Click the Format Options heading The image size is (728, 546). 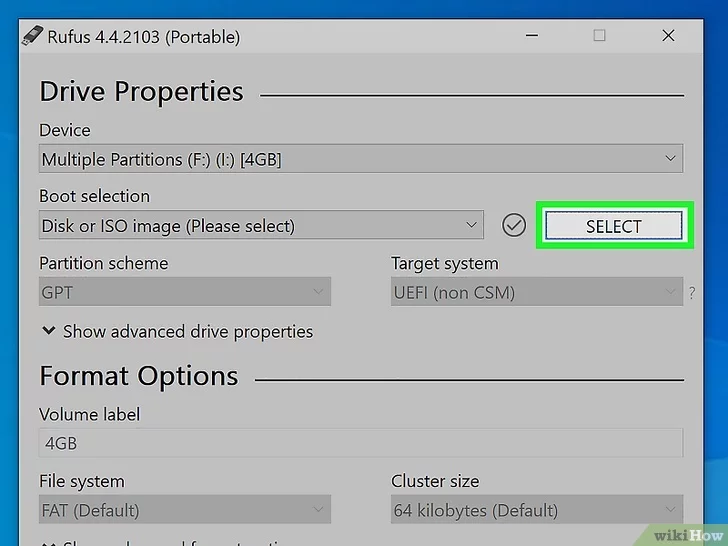139,376
